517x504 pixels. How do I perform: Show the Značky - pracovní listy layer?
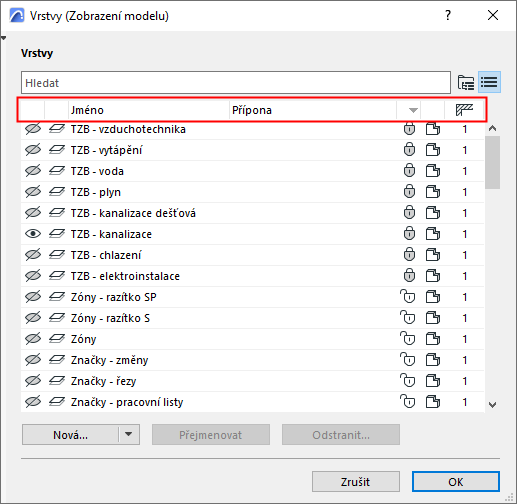click(x=33, y=402)
